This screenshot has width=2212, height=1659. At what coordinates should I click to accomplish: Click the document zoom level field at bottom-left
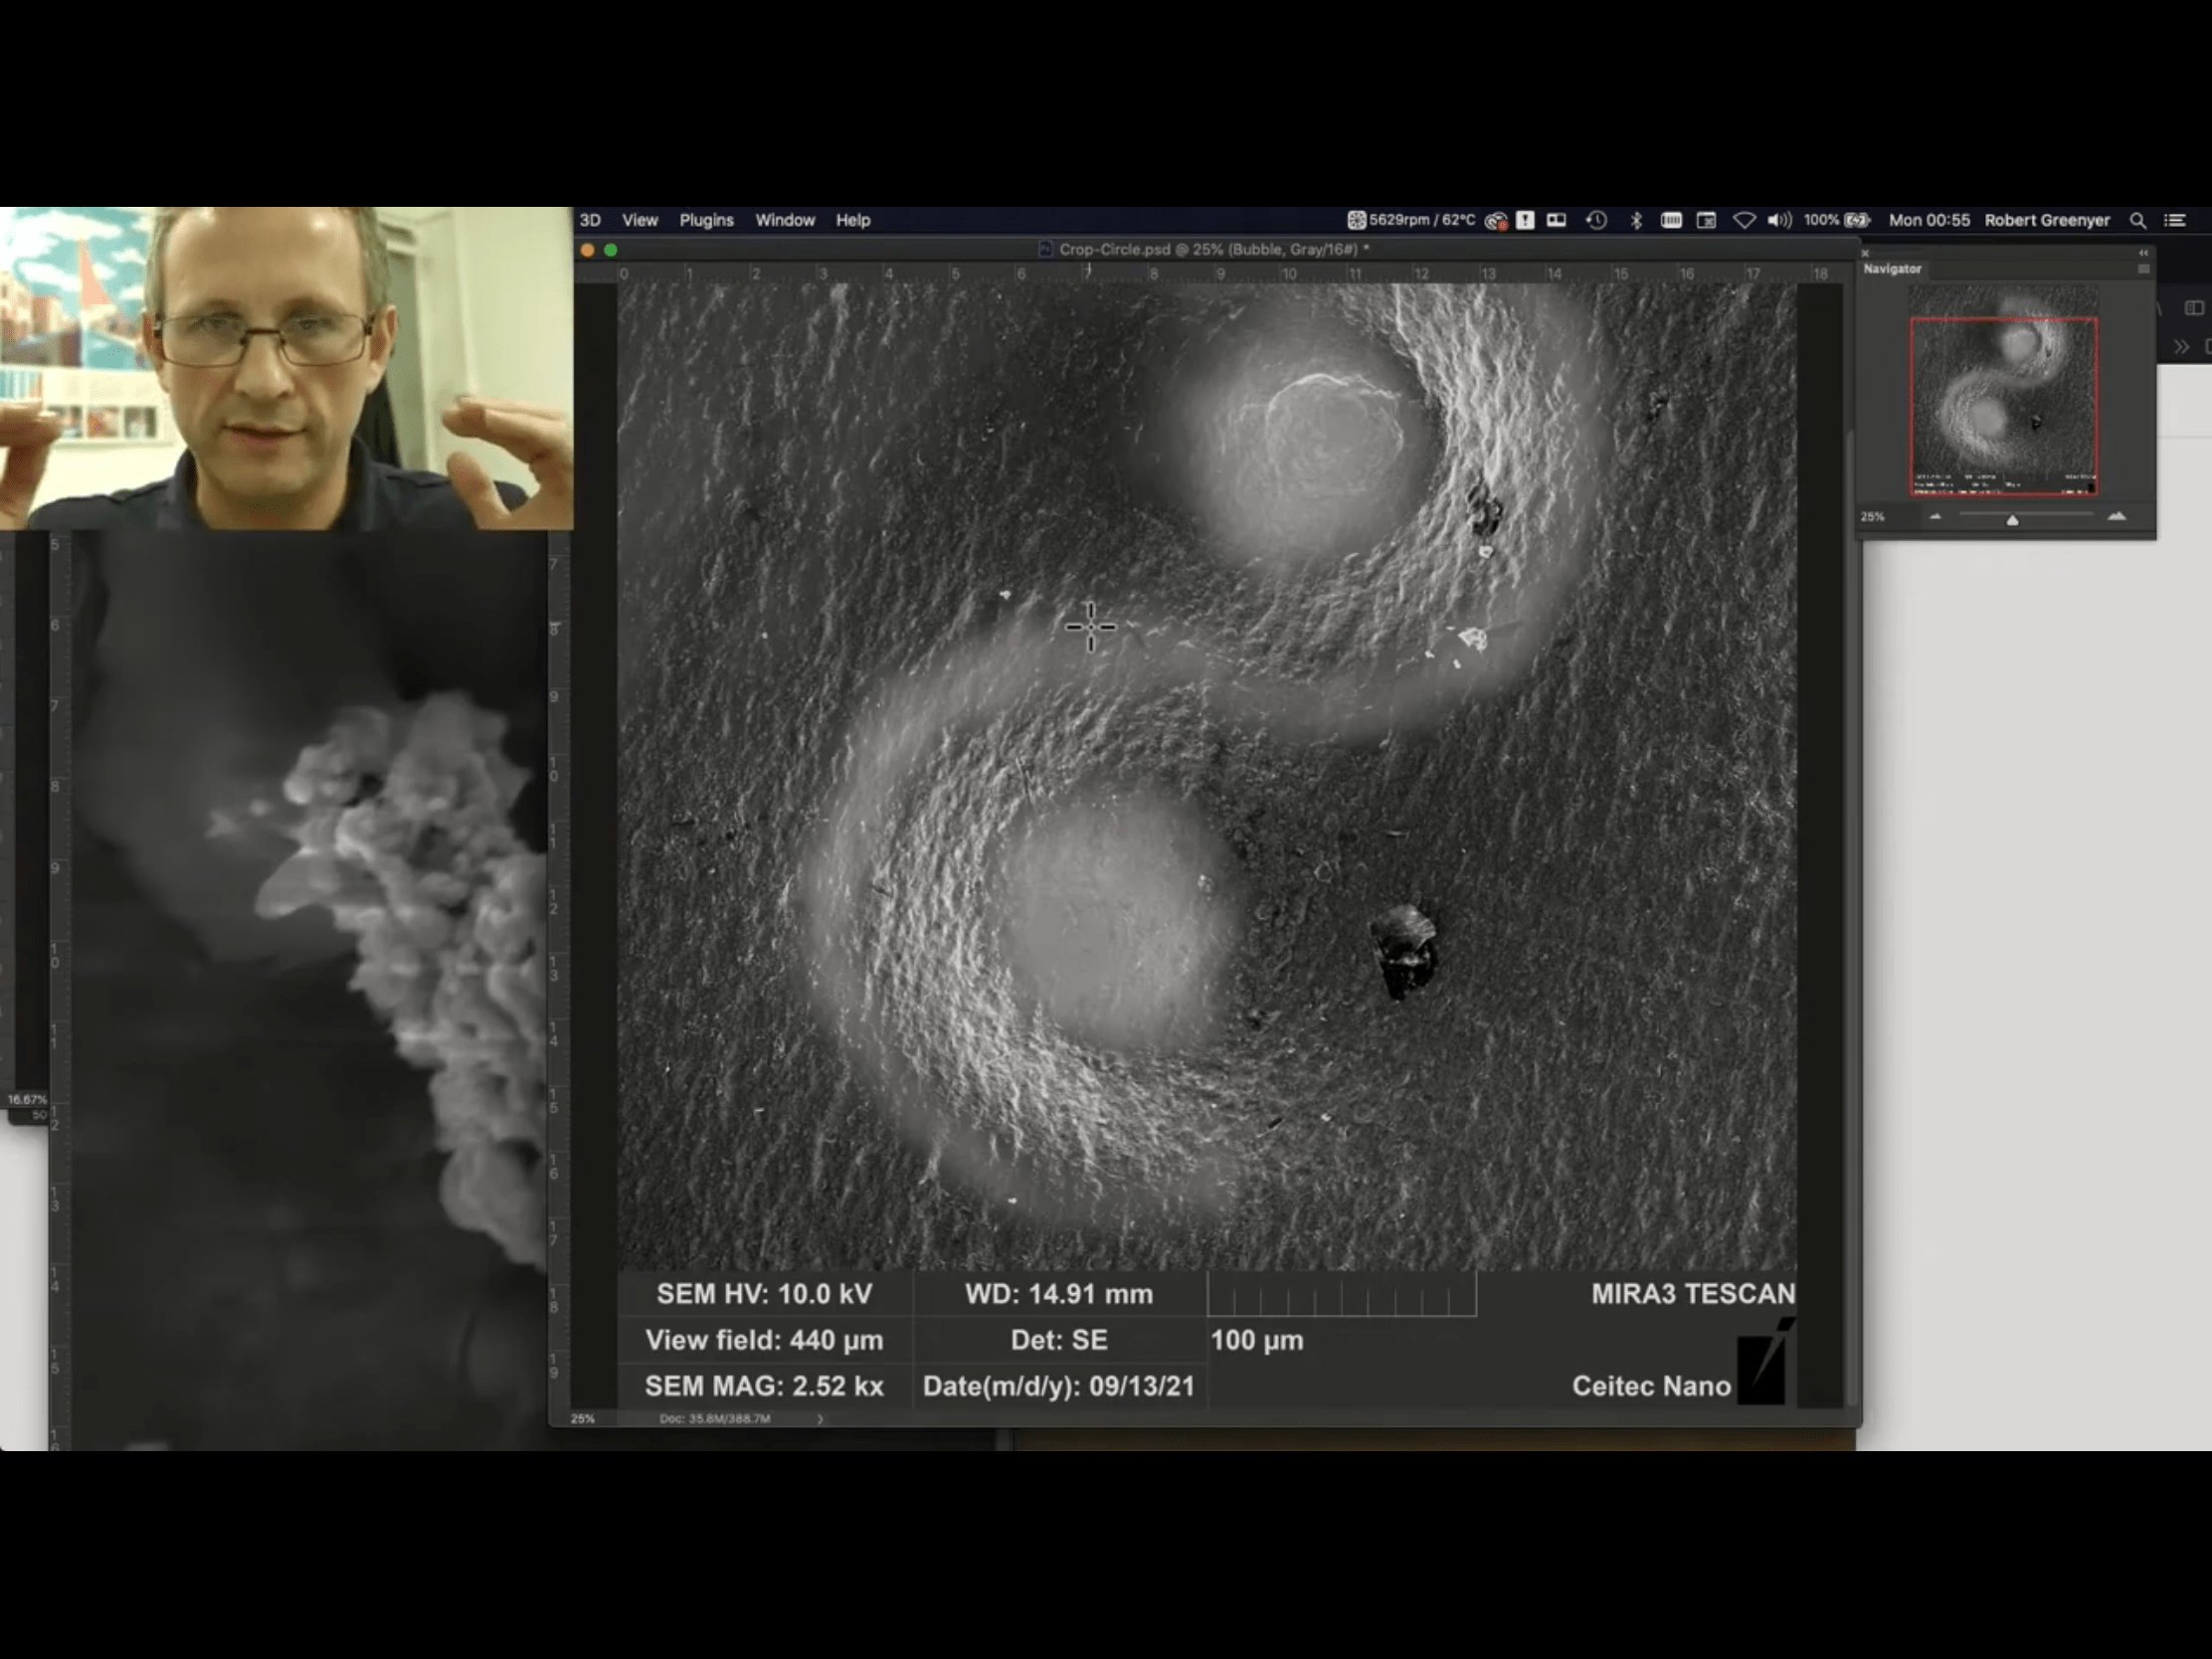tap(583, 1418)
